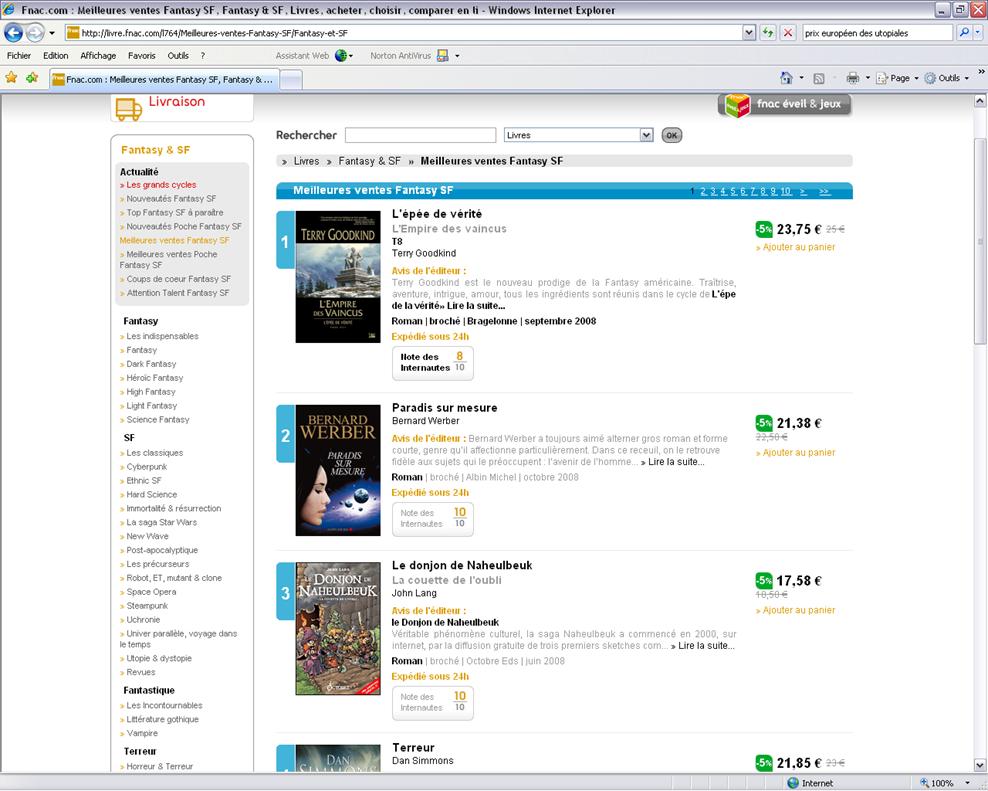Click the fnac éveil & jeux banner
This screenshot has width=988, height=791.
coord(784,105)
